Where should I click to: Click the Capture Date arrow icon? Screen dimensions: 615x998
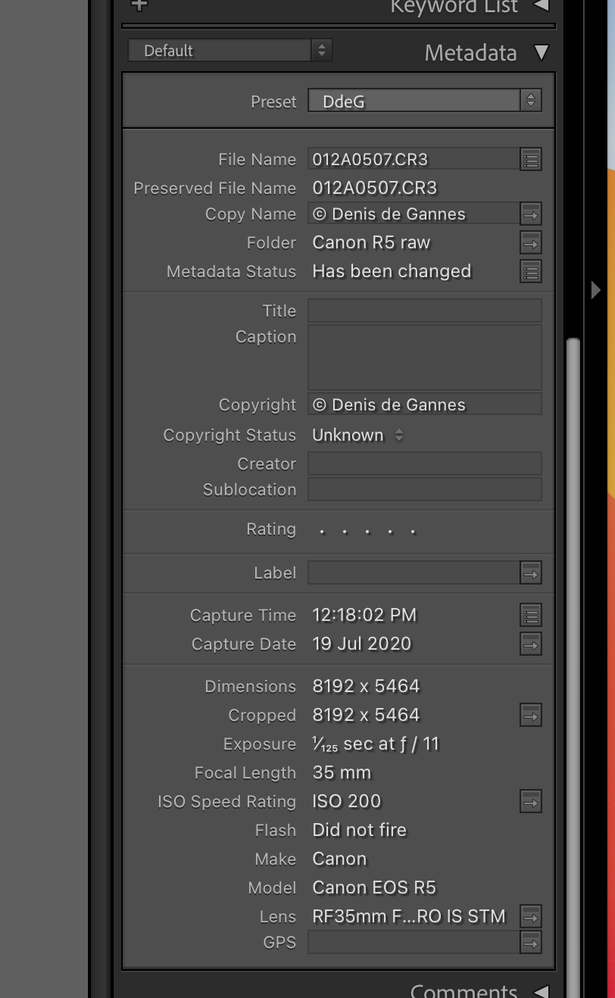point(531,644)
